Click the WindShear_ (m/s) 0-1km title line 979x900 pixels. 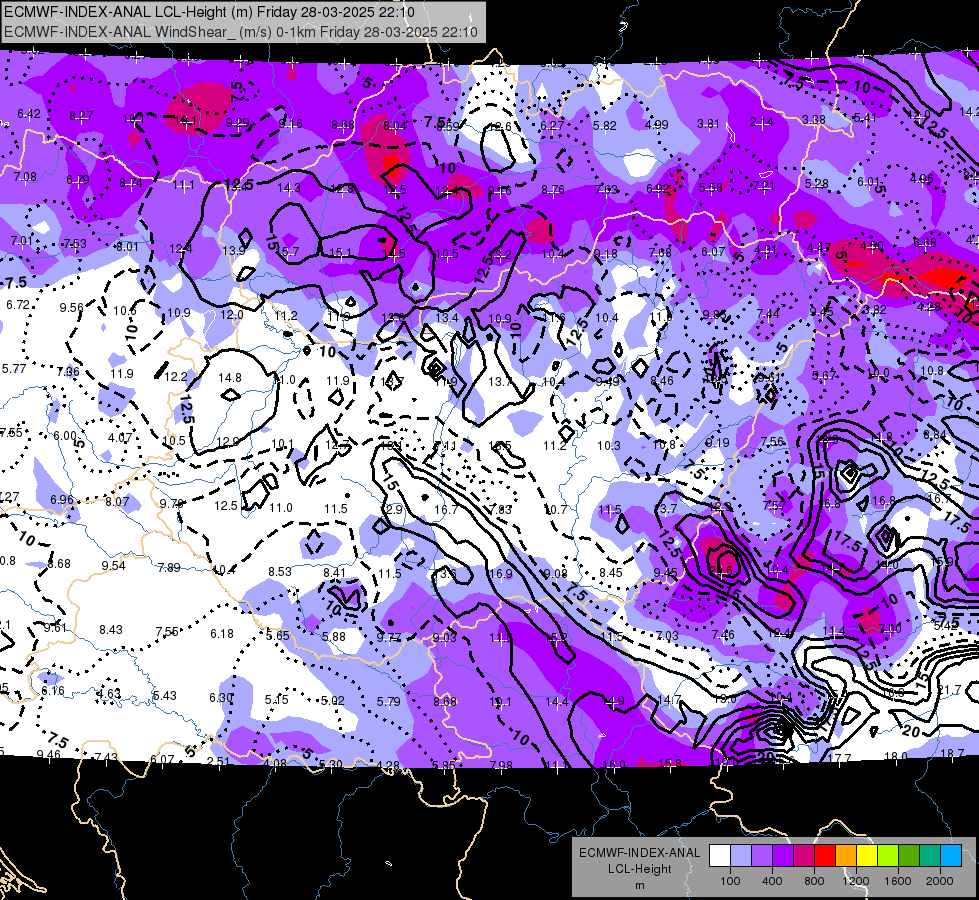coord(241,31)
